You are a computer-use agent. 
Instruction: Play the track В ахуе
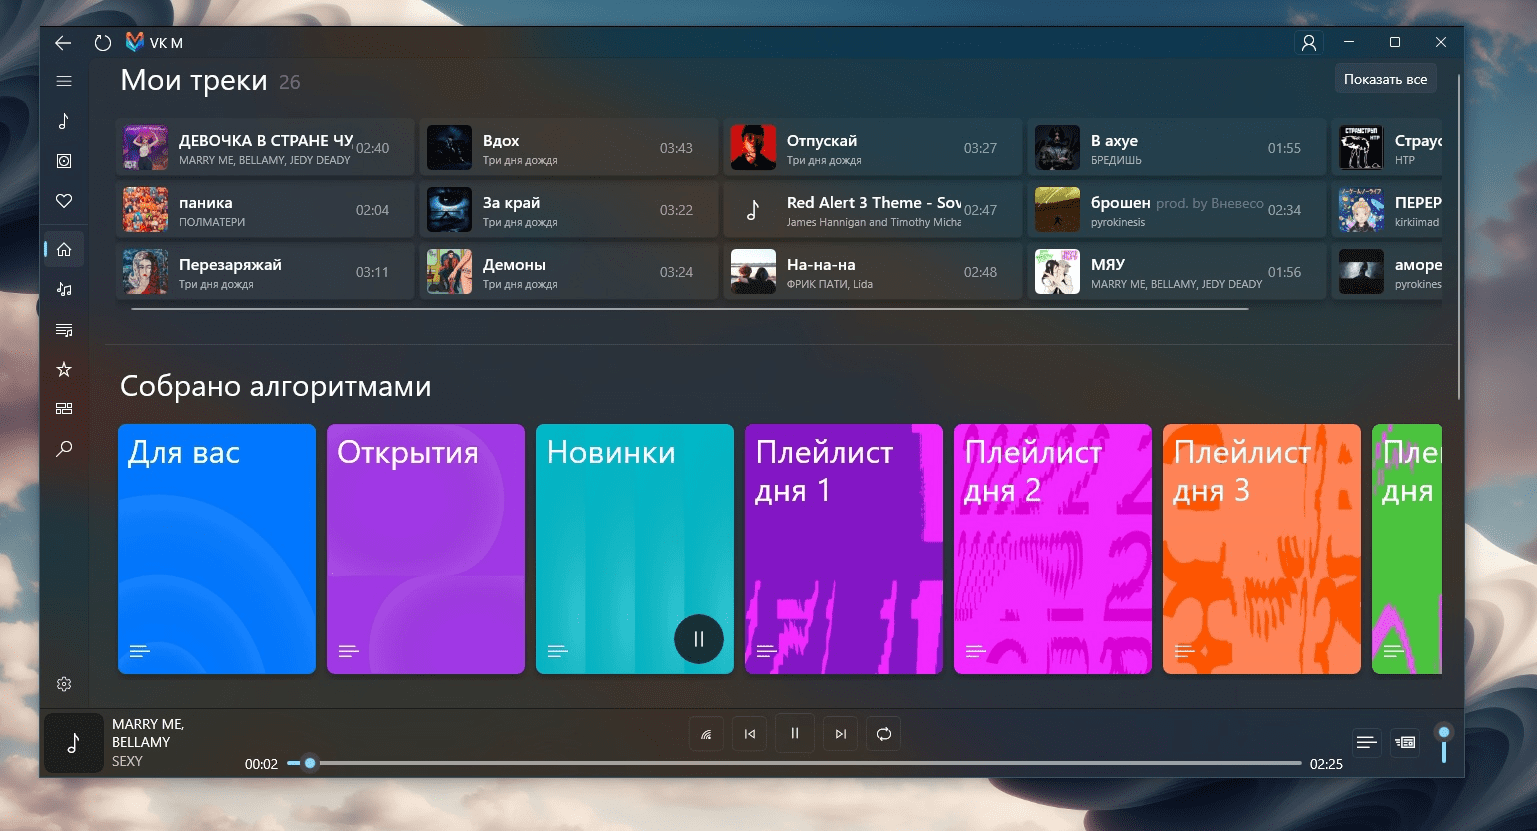tap(1177, 148)
